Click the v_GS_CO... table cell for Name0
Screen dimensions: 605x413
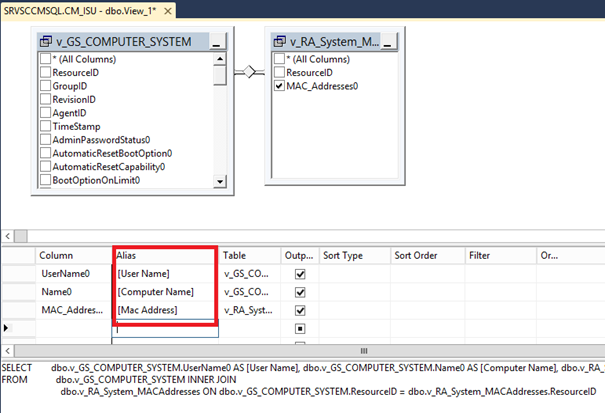tap(250, 292)
